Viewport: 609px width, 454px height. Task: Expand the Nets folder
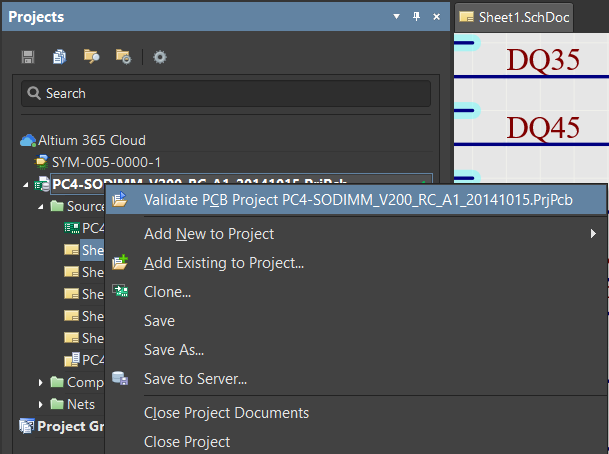[40, 404]
